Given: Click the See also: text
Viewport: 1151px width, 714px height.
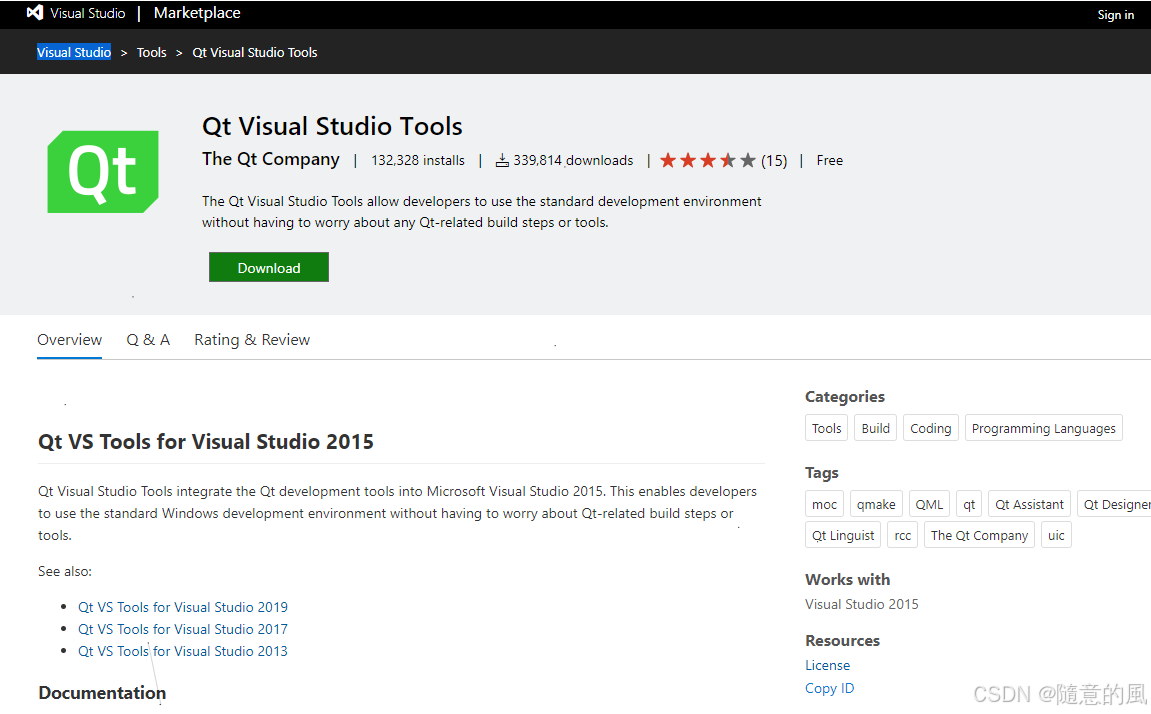Looking at the screenshot, I should tap(65, 571).
